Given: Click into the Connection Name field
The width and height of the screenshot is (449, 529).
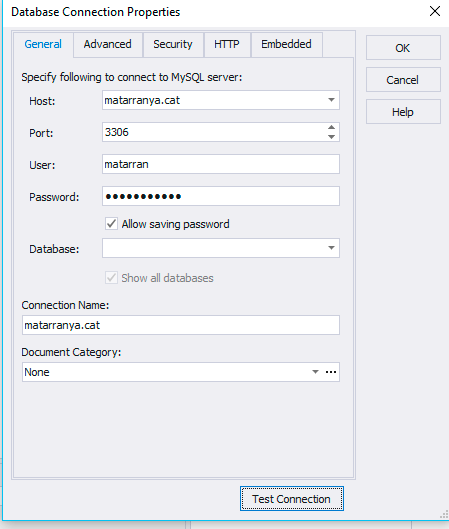Looking at the screenshot, I should click(181, 325).
